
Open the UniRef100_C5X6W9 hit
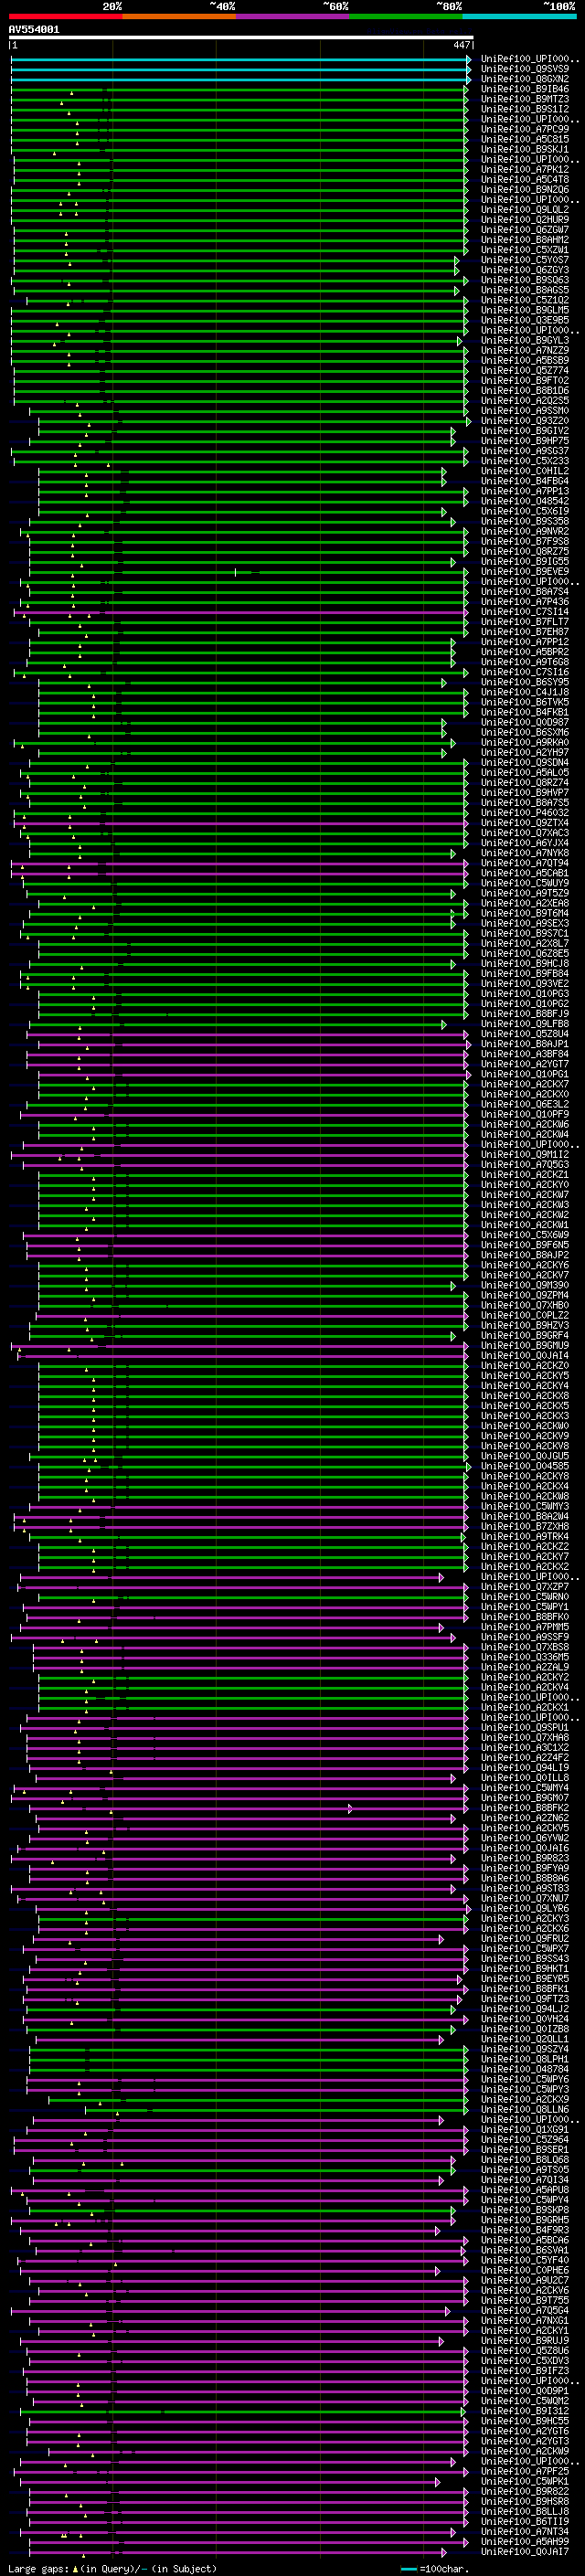(x=525, y=1235)
